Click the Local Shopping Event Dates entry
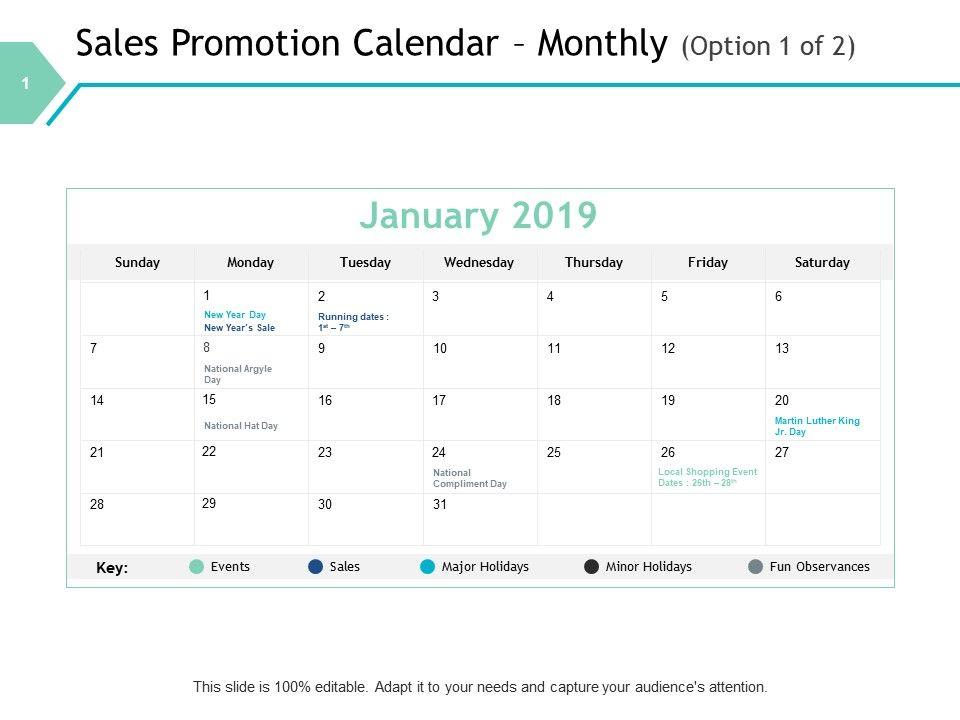Screen dimensions: 960x720 (x=707, y=477)
